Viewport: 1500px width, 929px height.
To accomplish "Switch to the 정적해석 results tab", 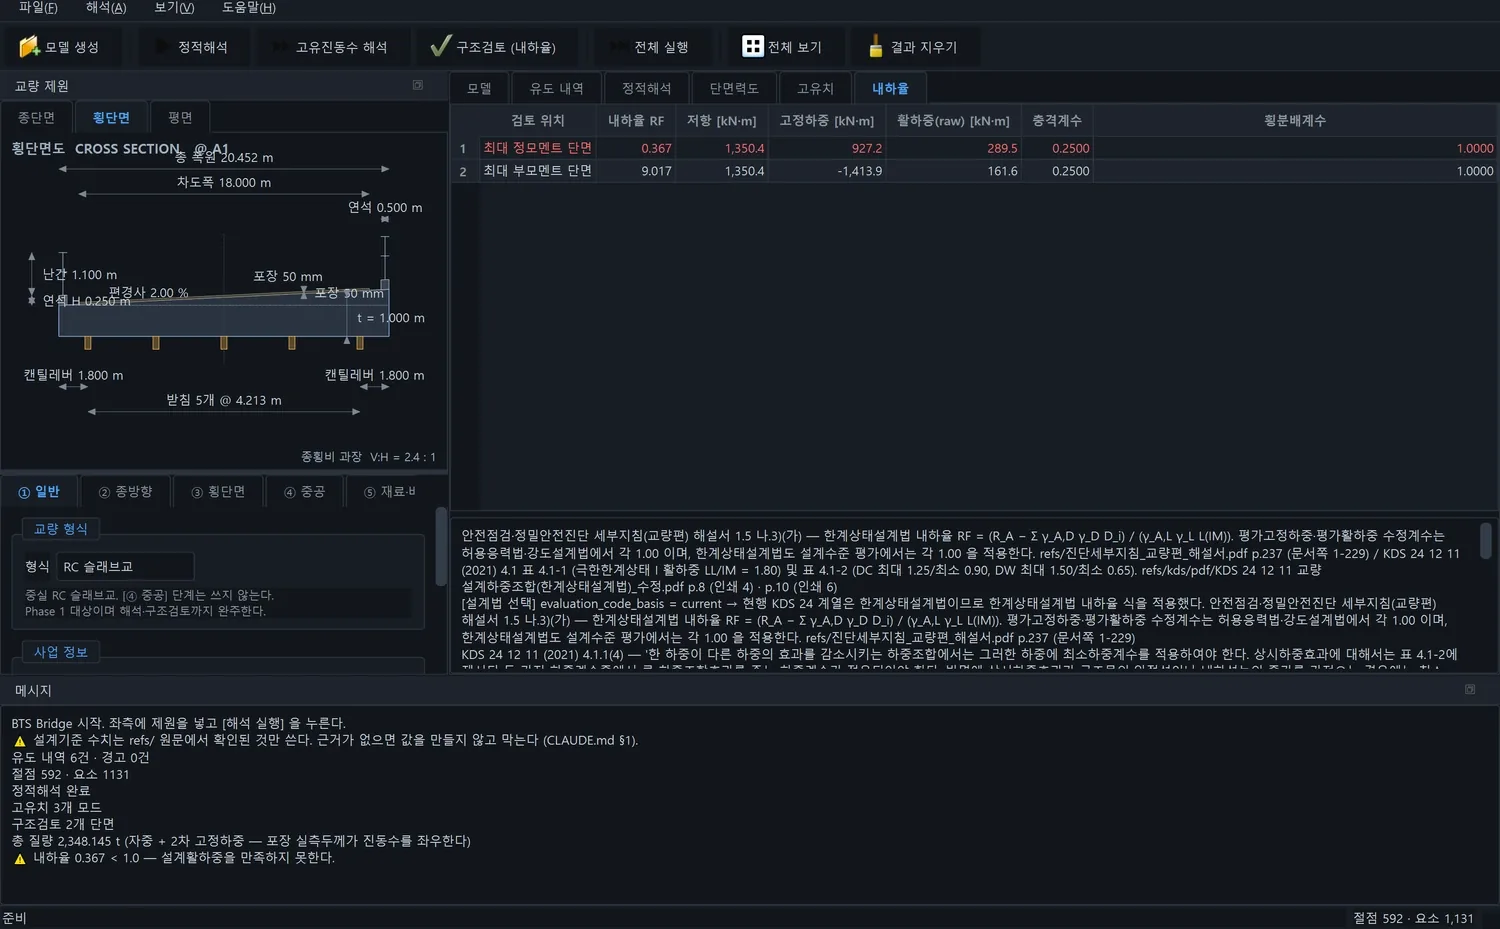I will [x=647, y=89].
